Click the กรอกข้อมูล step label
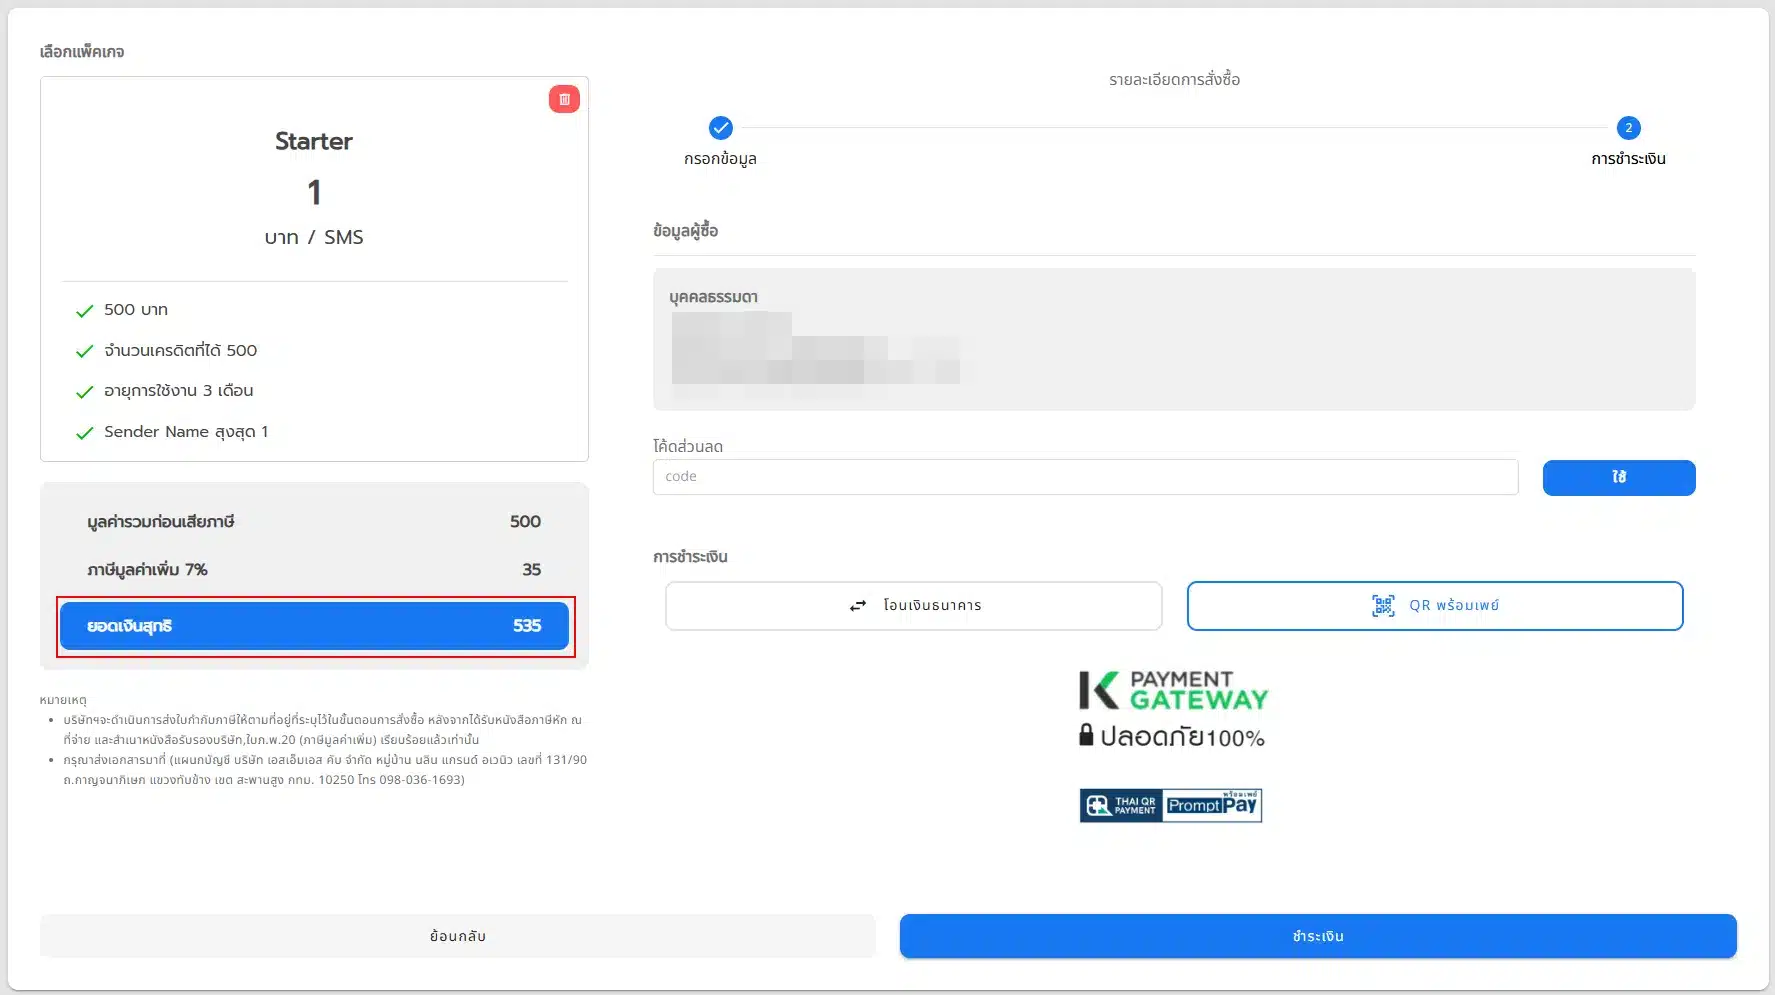The height and width of the screenshot is (995, 1775). 720,159
